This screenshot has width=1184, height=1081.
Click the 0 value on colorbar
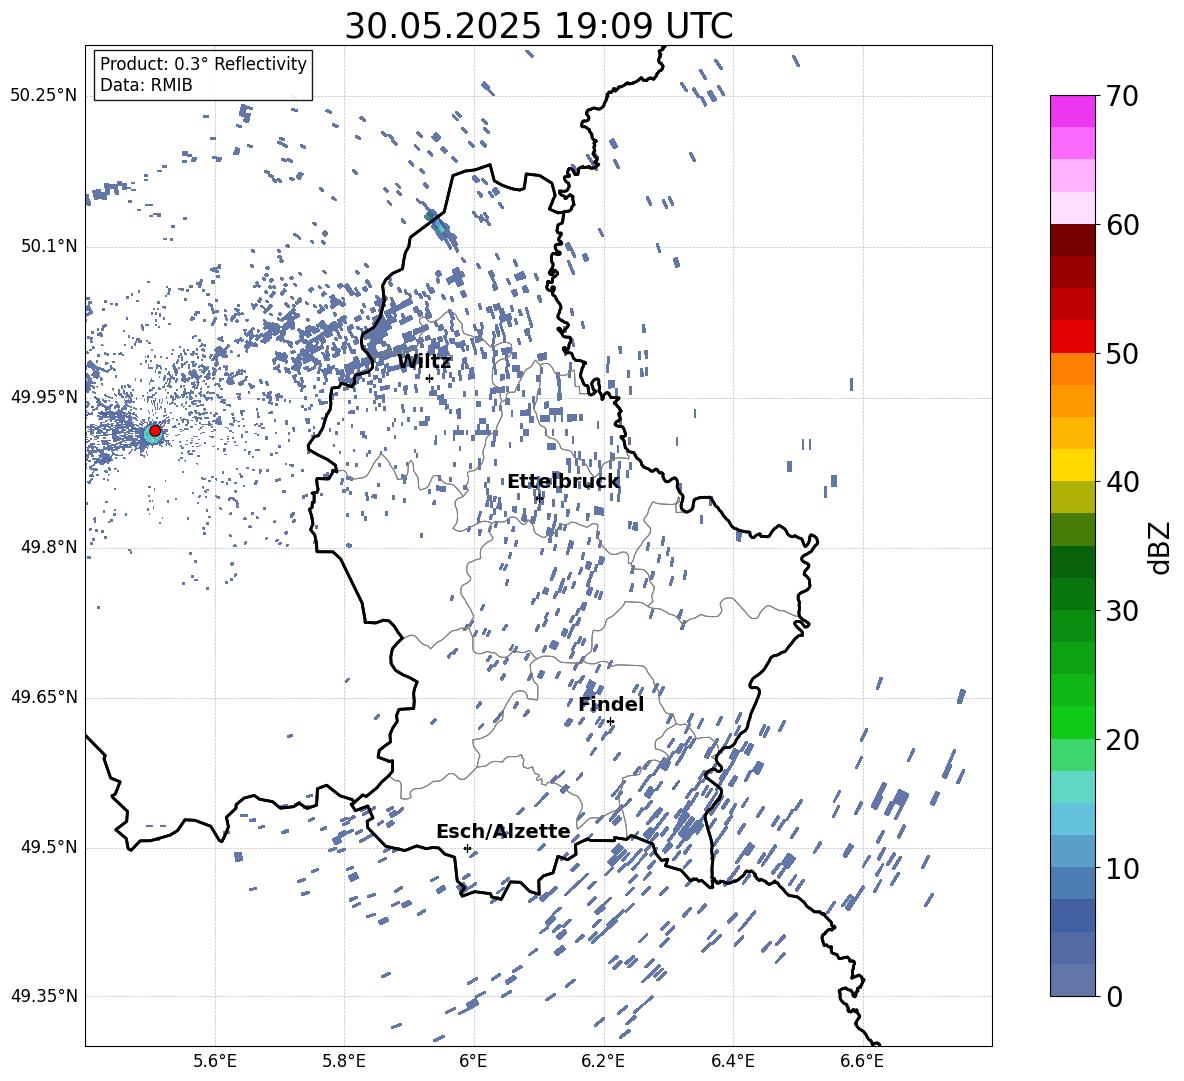(x=1114, y=996)
